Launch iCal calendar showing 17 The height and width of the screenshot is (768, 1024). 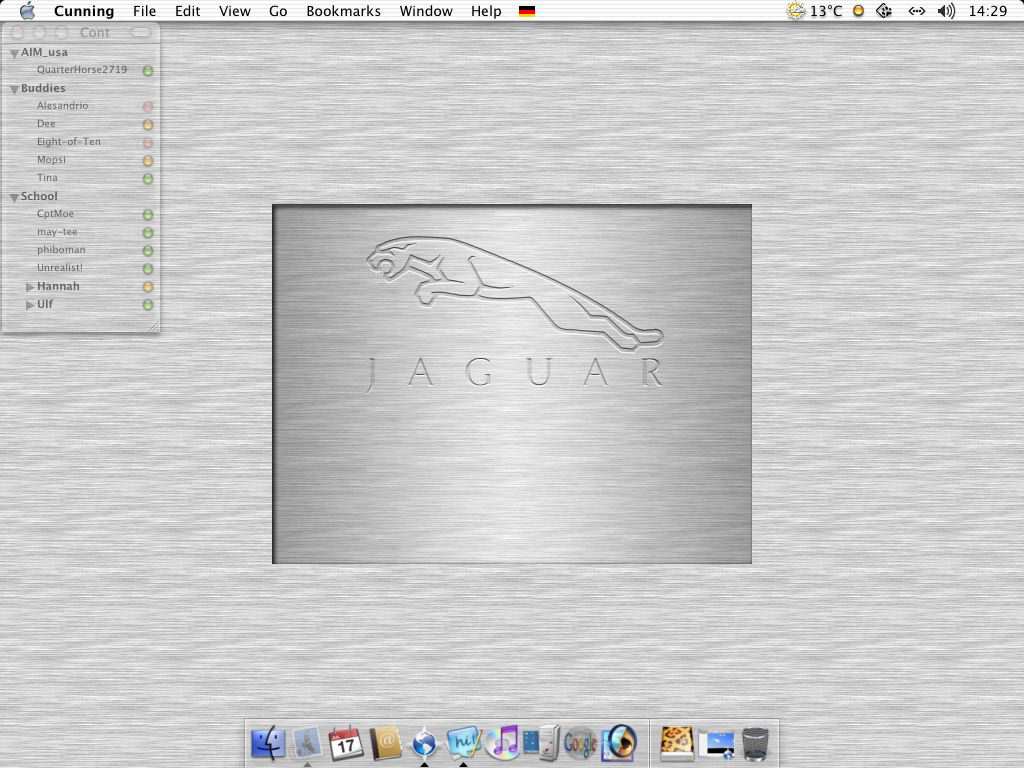(345, 743)
